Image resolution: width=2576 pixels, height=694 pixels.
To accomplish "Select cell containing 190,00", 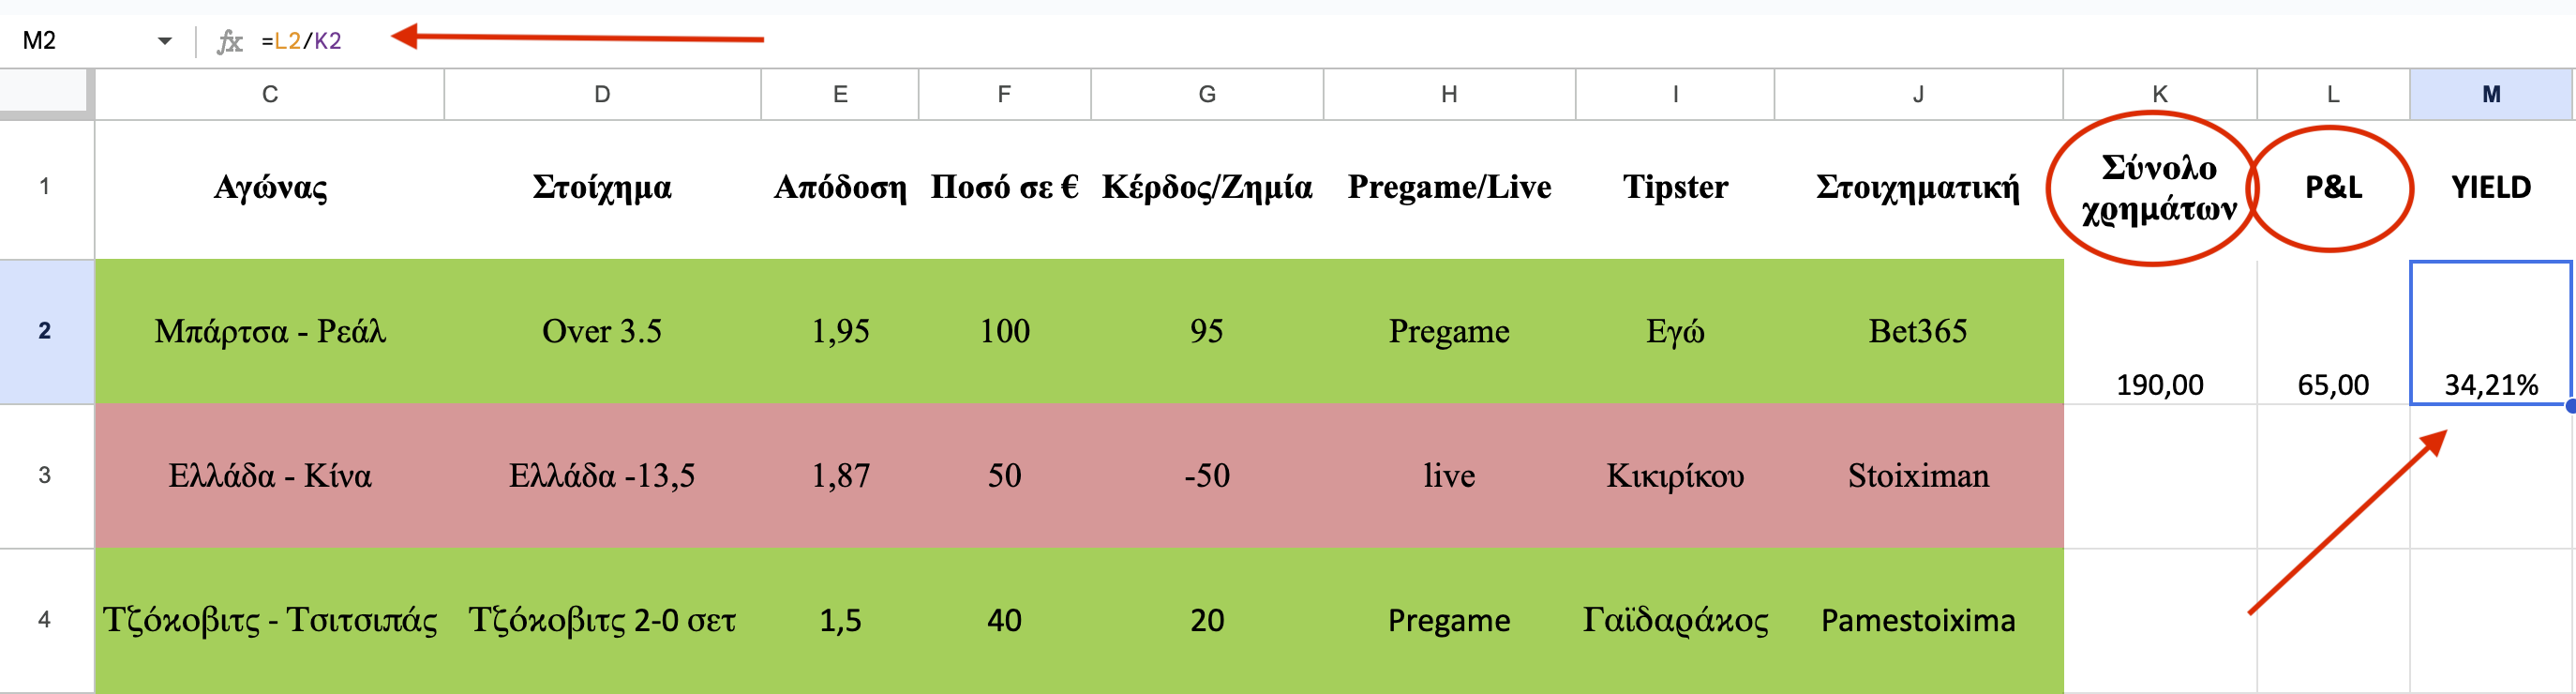I will click(2160, 332).
